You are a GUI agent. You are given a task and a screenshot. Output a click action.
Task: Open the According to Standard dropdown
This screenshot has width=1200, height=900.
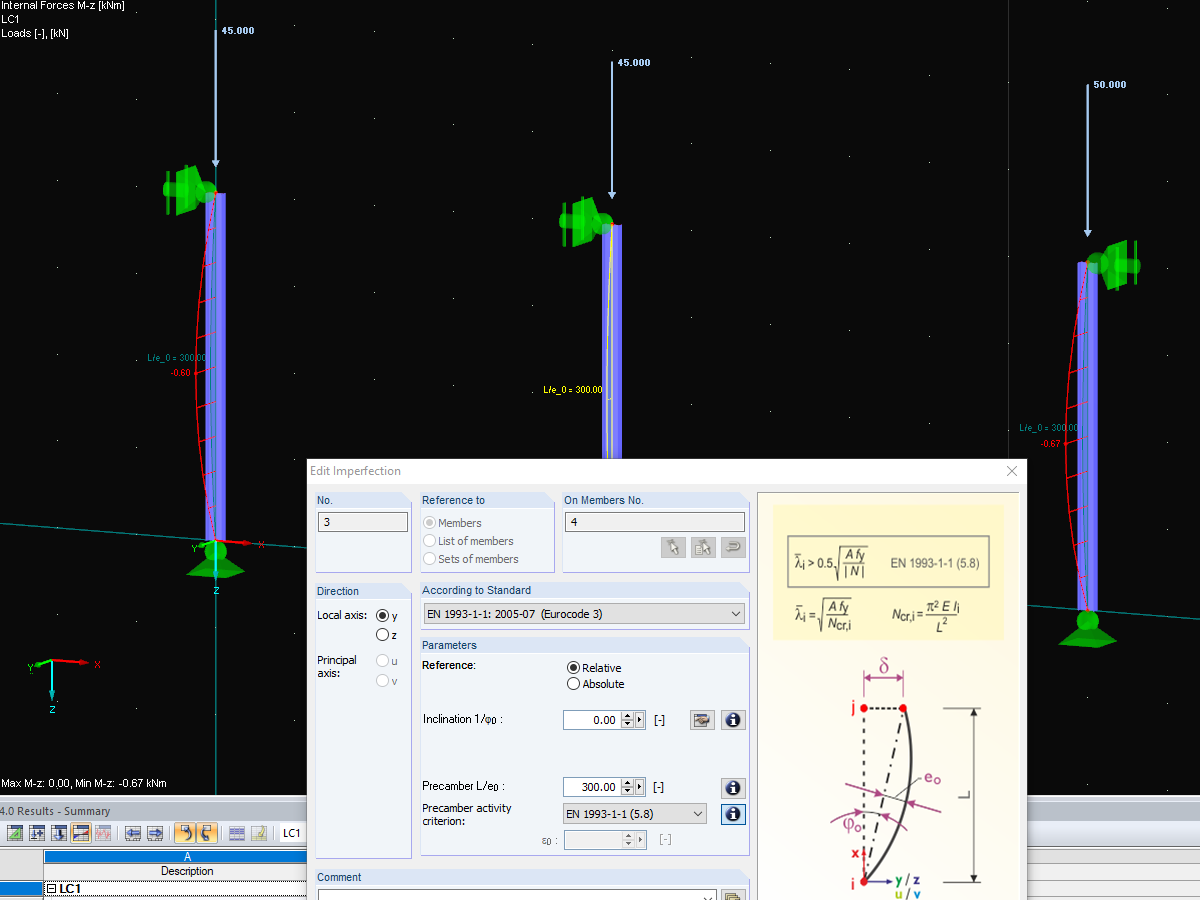(584, 614)
